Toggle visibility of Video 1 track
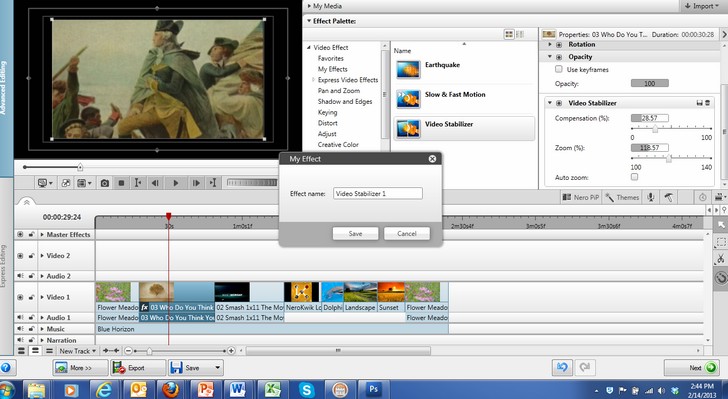The height and width of the screenshot is (399, 728). [x=20, y=297]
